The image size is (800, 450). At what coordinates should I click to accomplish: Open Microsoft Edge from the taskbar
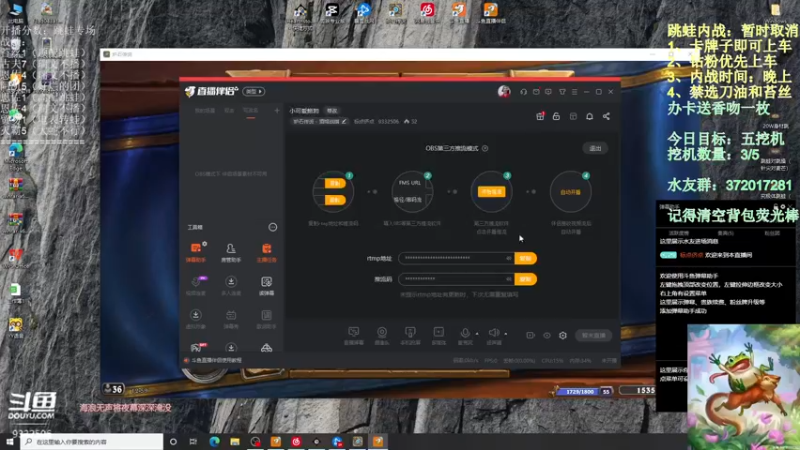tap(214, 442)
